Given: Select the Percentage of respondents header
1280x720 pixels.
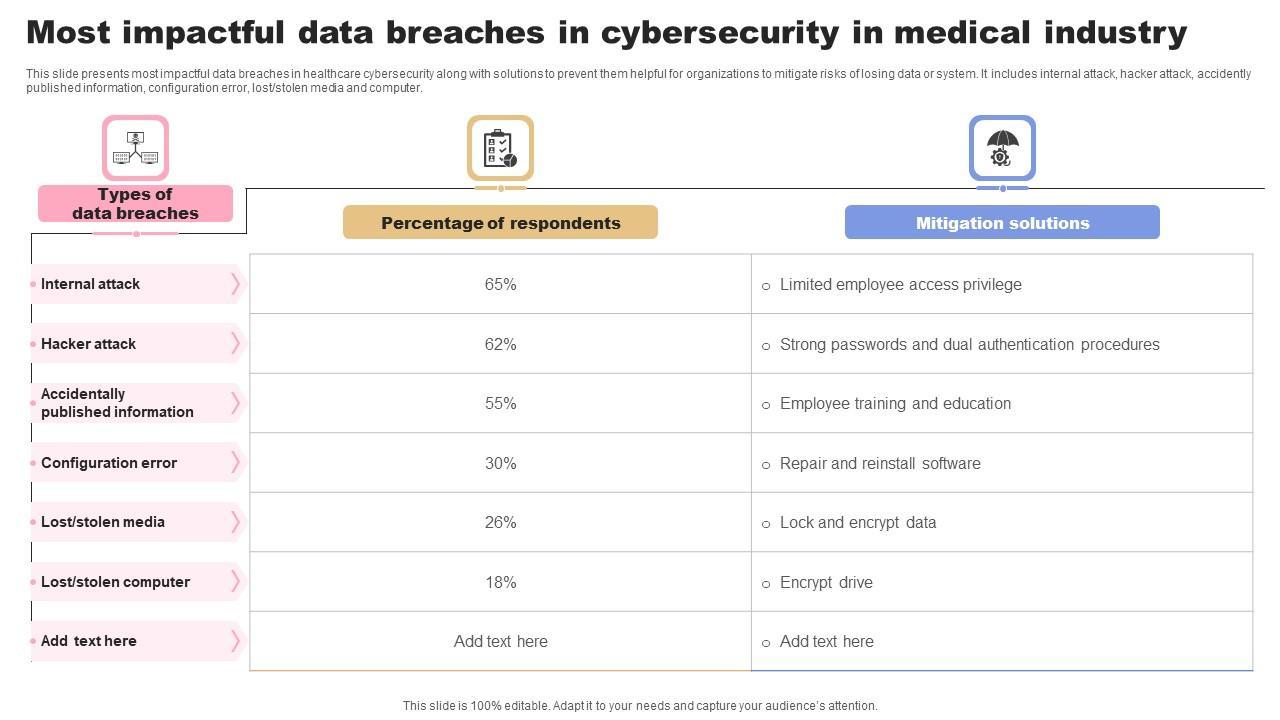Looking at the screenshot, I should click(x=500, y=223).
